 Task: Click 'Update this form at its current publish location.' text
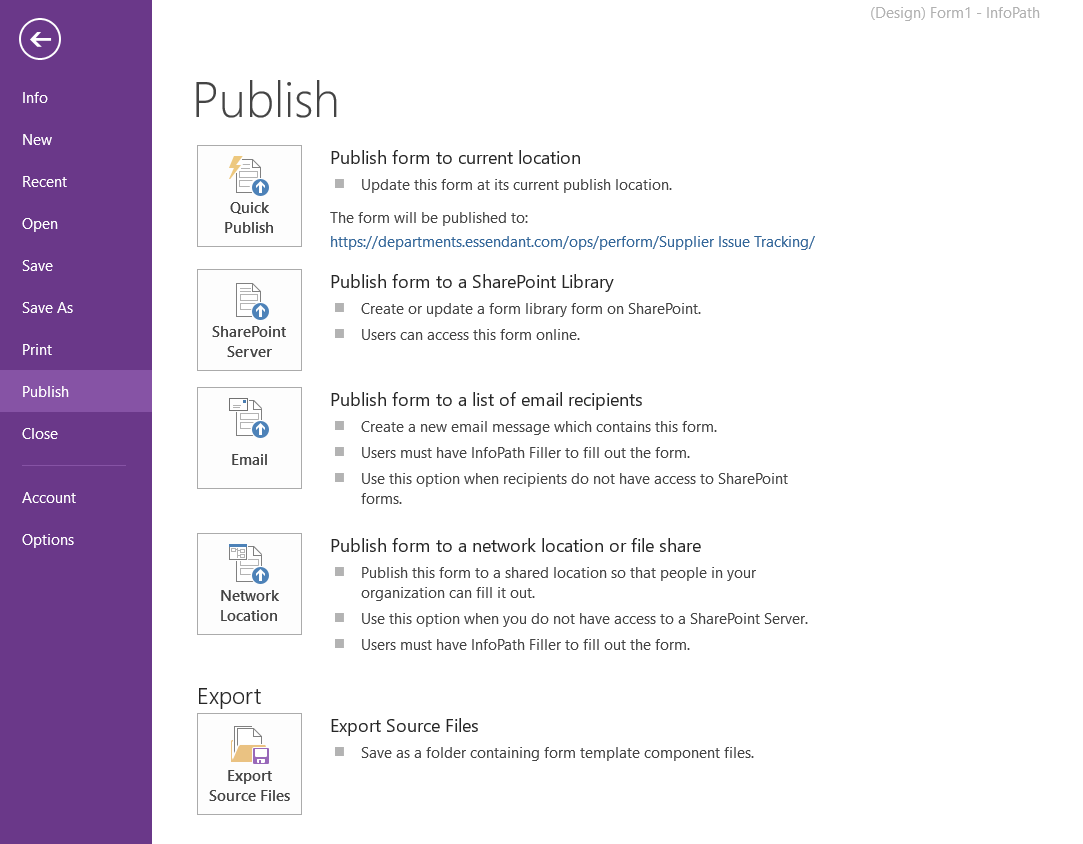click(516, 185)
